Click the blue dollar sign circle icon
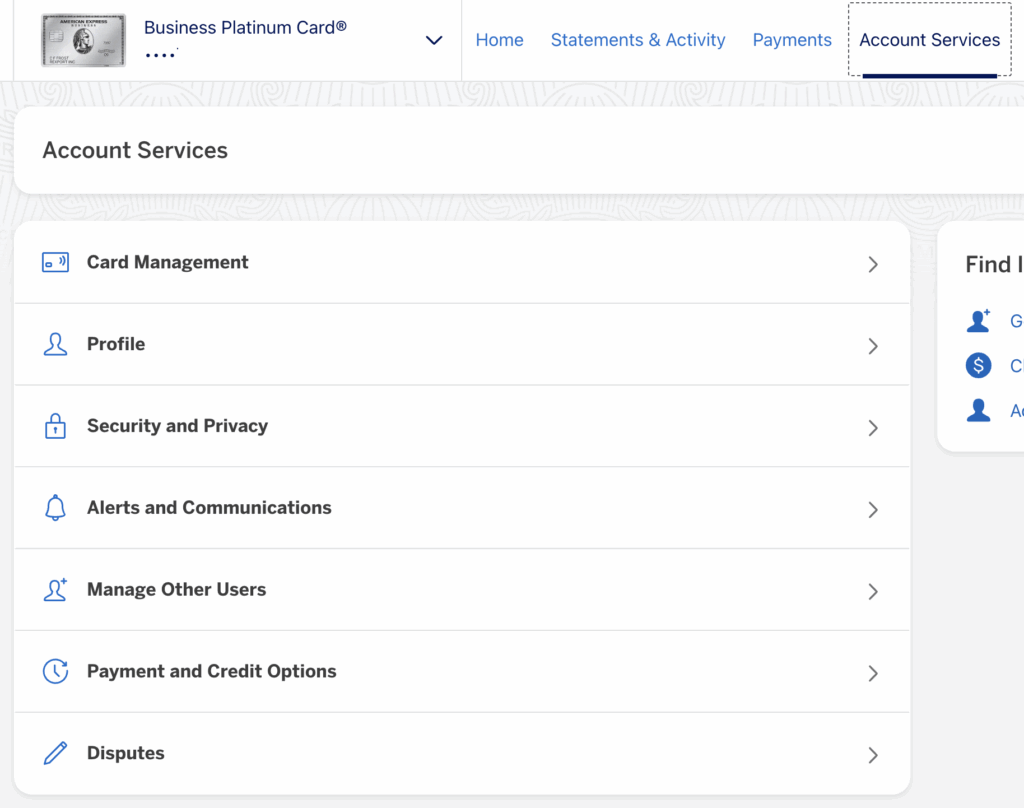Screen dimensions: 1024x808 [978, 366]
